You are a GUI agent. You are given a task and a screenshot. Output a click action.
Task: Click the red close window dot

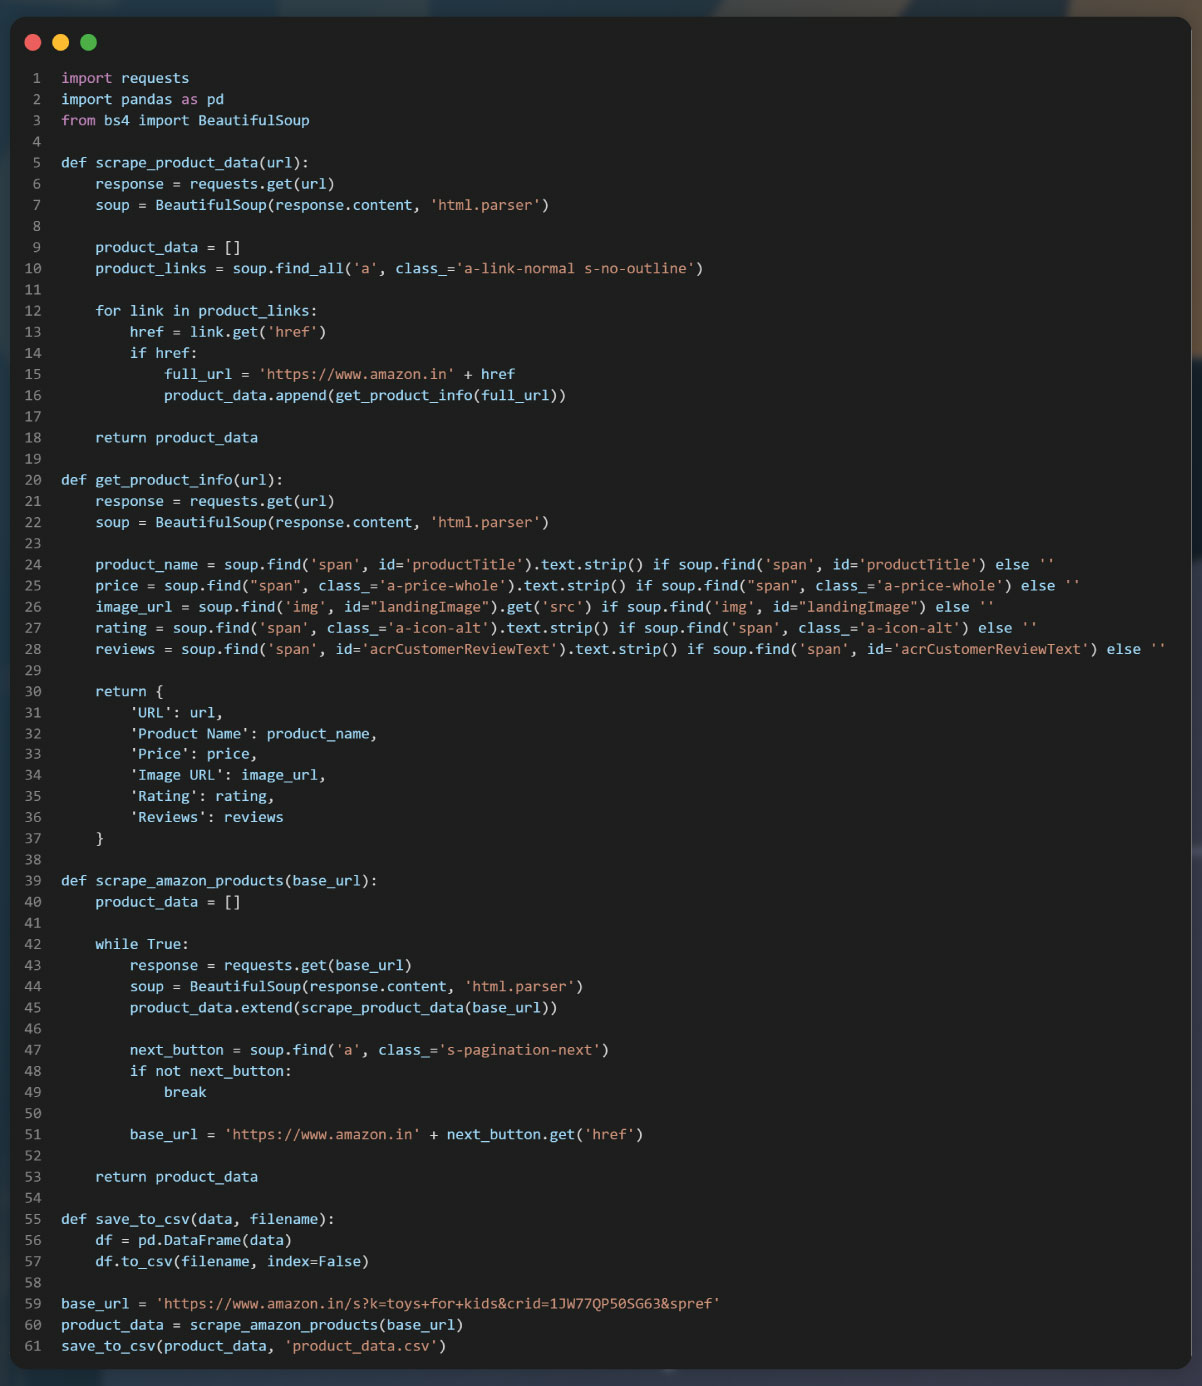(33, 42)
